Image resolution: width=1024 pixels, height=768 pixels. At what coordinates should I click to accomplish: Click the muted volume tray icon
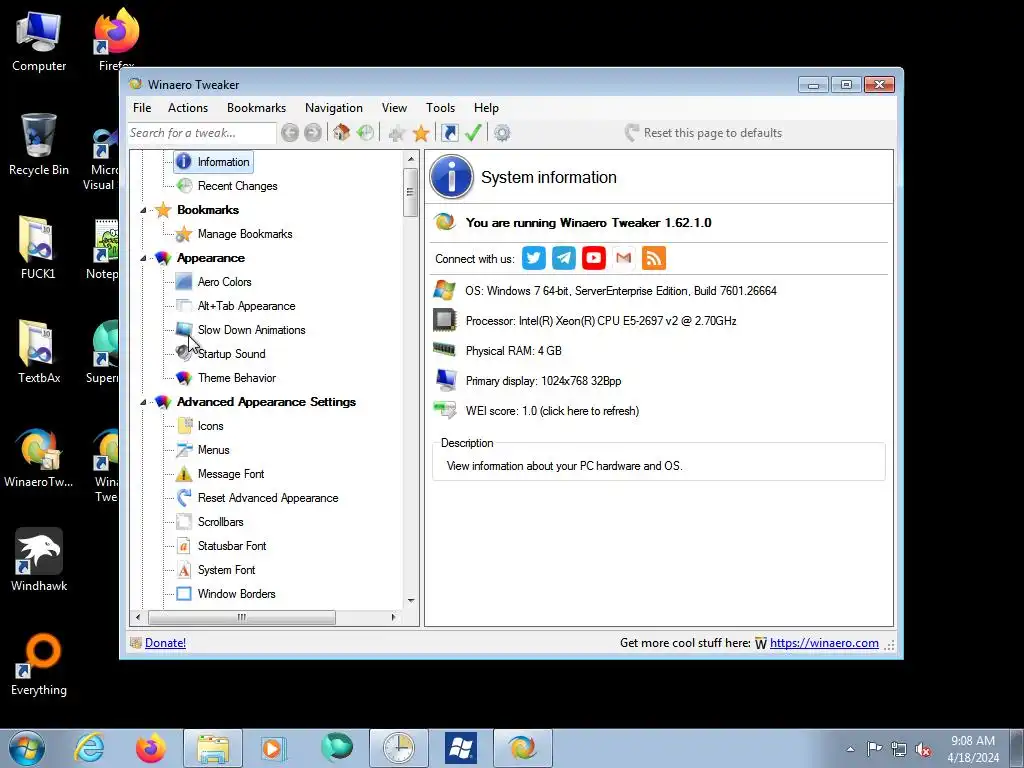(x=923, y=749)
